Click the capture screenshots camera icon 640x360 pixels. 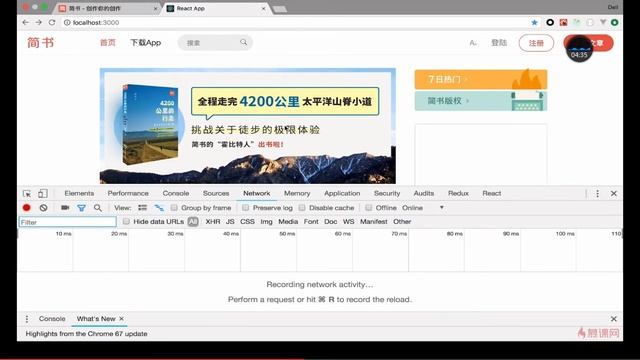pos(65,208)
